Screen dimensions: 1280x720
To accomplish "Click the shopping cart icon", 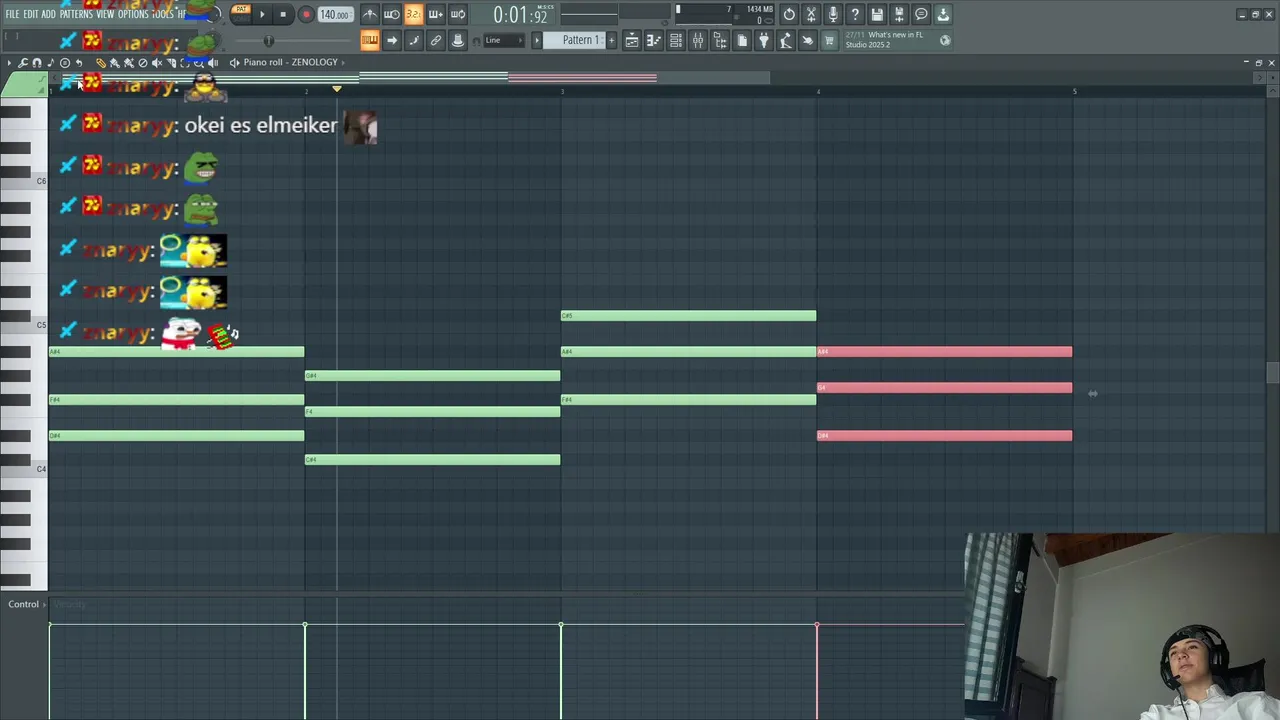I will click(829, 40).
